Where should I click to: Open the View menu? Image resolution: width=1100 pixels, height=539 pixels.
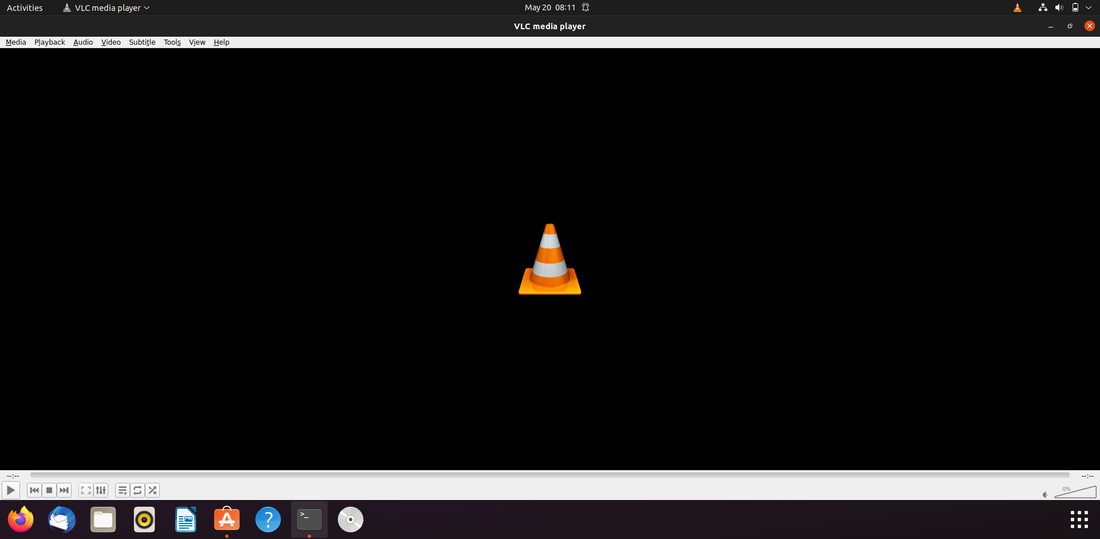(x=197, y=42)
